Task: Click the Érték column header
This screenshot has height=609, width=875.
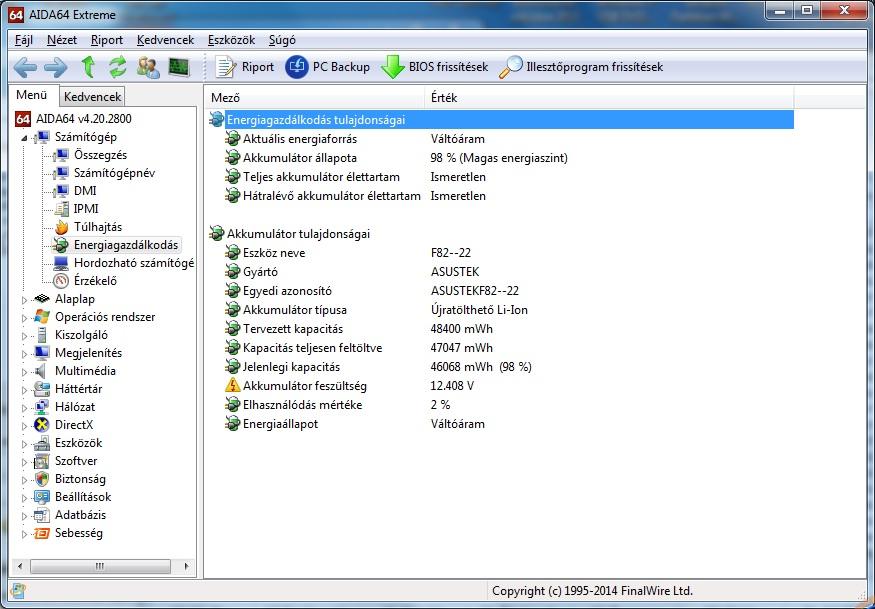Action: pos(609,98)
